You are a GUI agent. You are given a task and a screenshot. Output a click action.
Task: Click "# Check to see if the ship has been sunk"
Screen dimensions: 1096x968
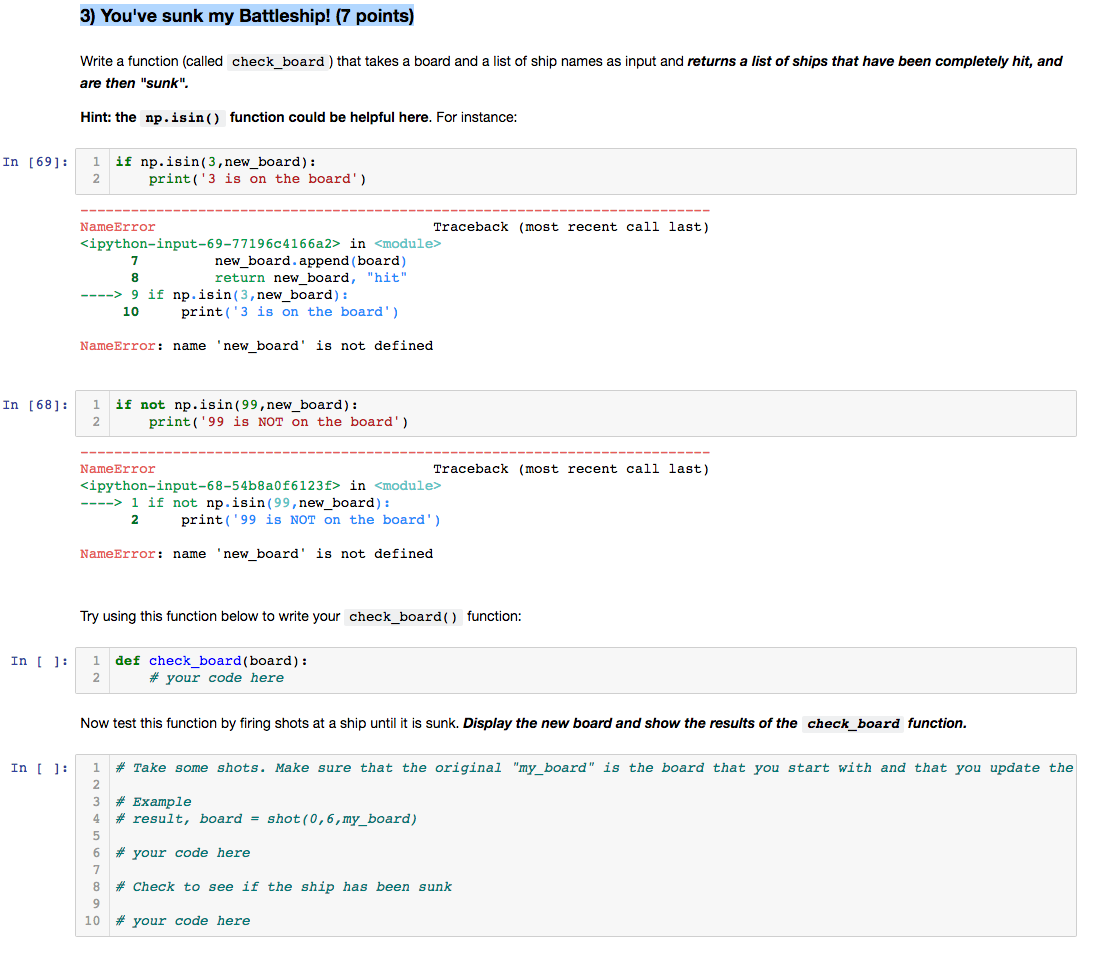pos(284,887)
